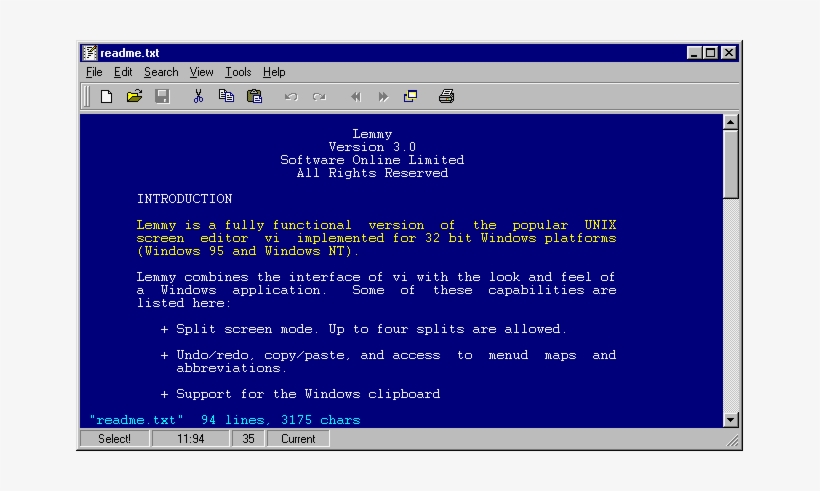Click the toolbar drag handle grip
This screenshot has height=491, width=820.
87,96
